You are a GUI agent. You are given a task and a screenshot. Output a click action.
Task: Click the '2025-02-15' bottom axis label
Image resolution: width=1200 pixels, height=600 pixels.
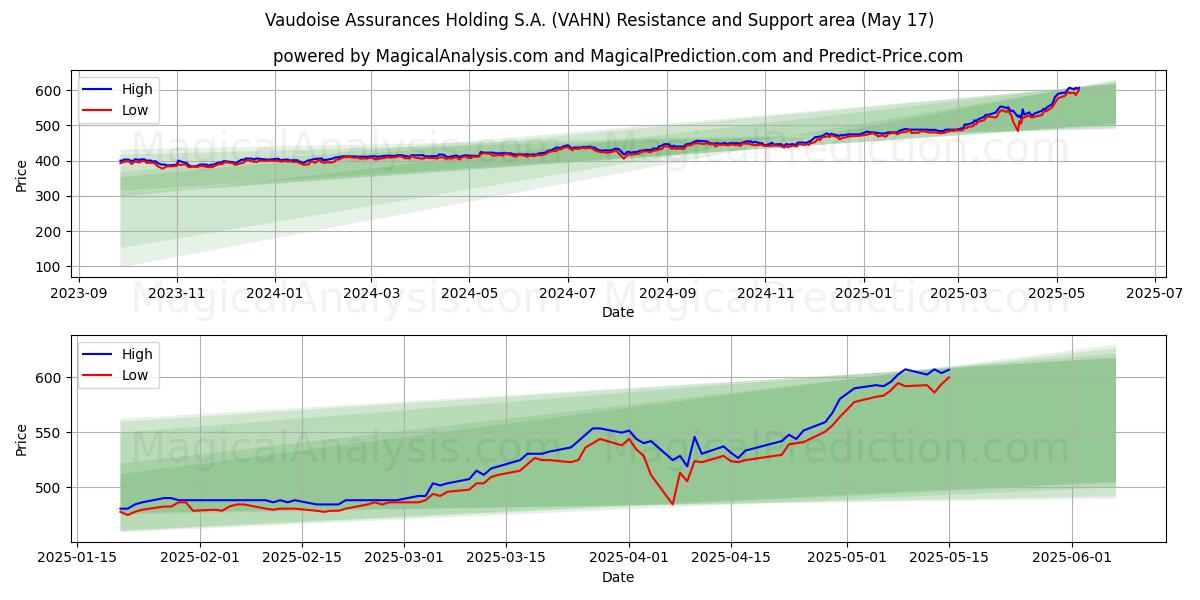(302, 558)
